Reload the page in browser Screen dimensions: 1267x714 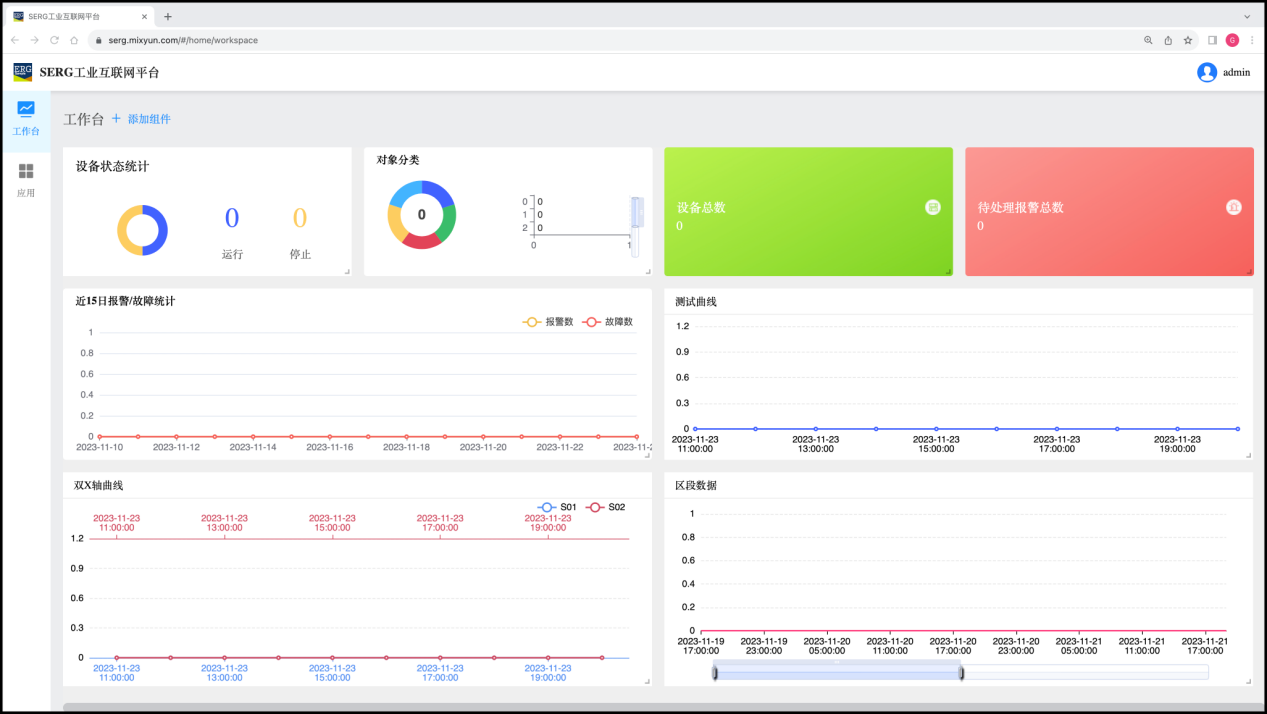pos(54,40)
